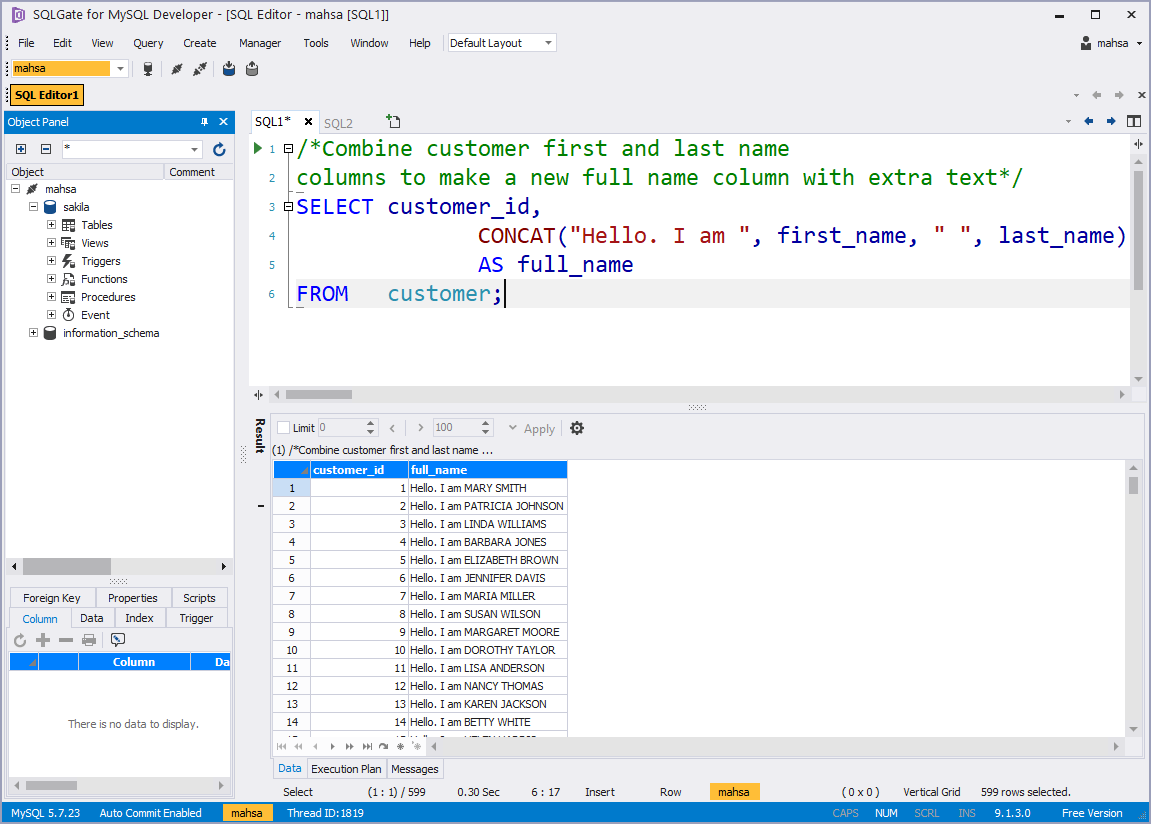
Task: Select the disconnect plug icon
Action: 200,68
